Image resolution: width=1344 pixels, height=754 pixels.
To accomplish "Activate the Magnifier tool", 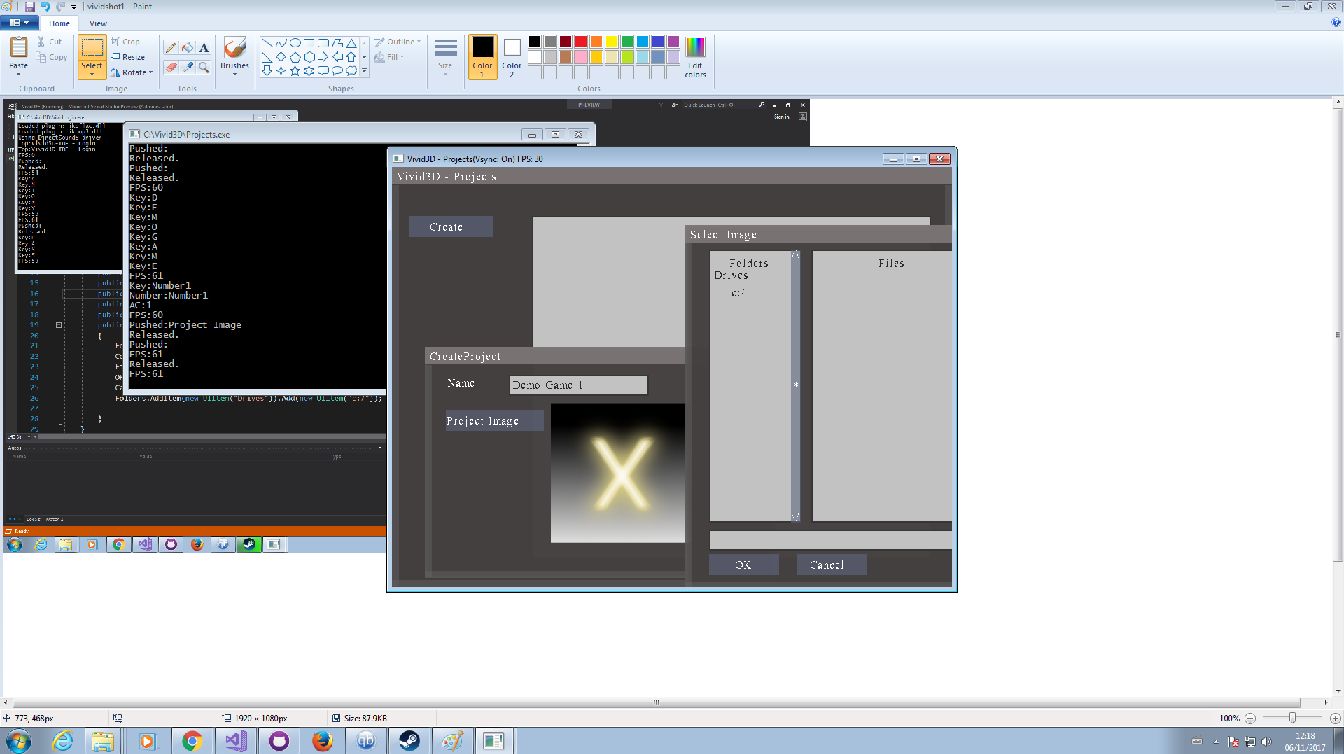I will (204, 67).
